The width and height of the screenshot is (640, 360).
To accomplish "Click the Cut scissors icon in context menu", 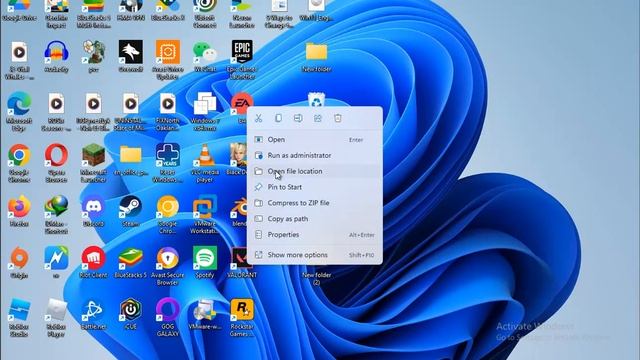I will pyautogui.click(x=258, y=118).
